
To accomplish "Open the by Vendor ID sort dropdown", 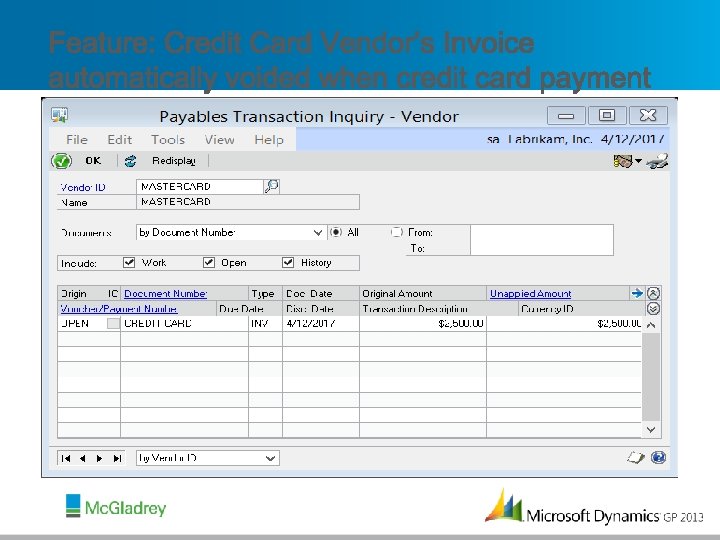I will [x=270, y=458].
